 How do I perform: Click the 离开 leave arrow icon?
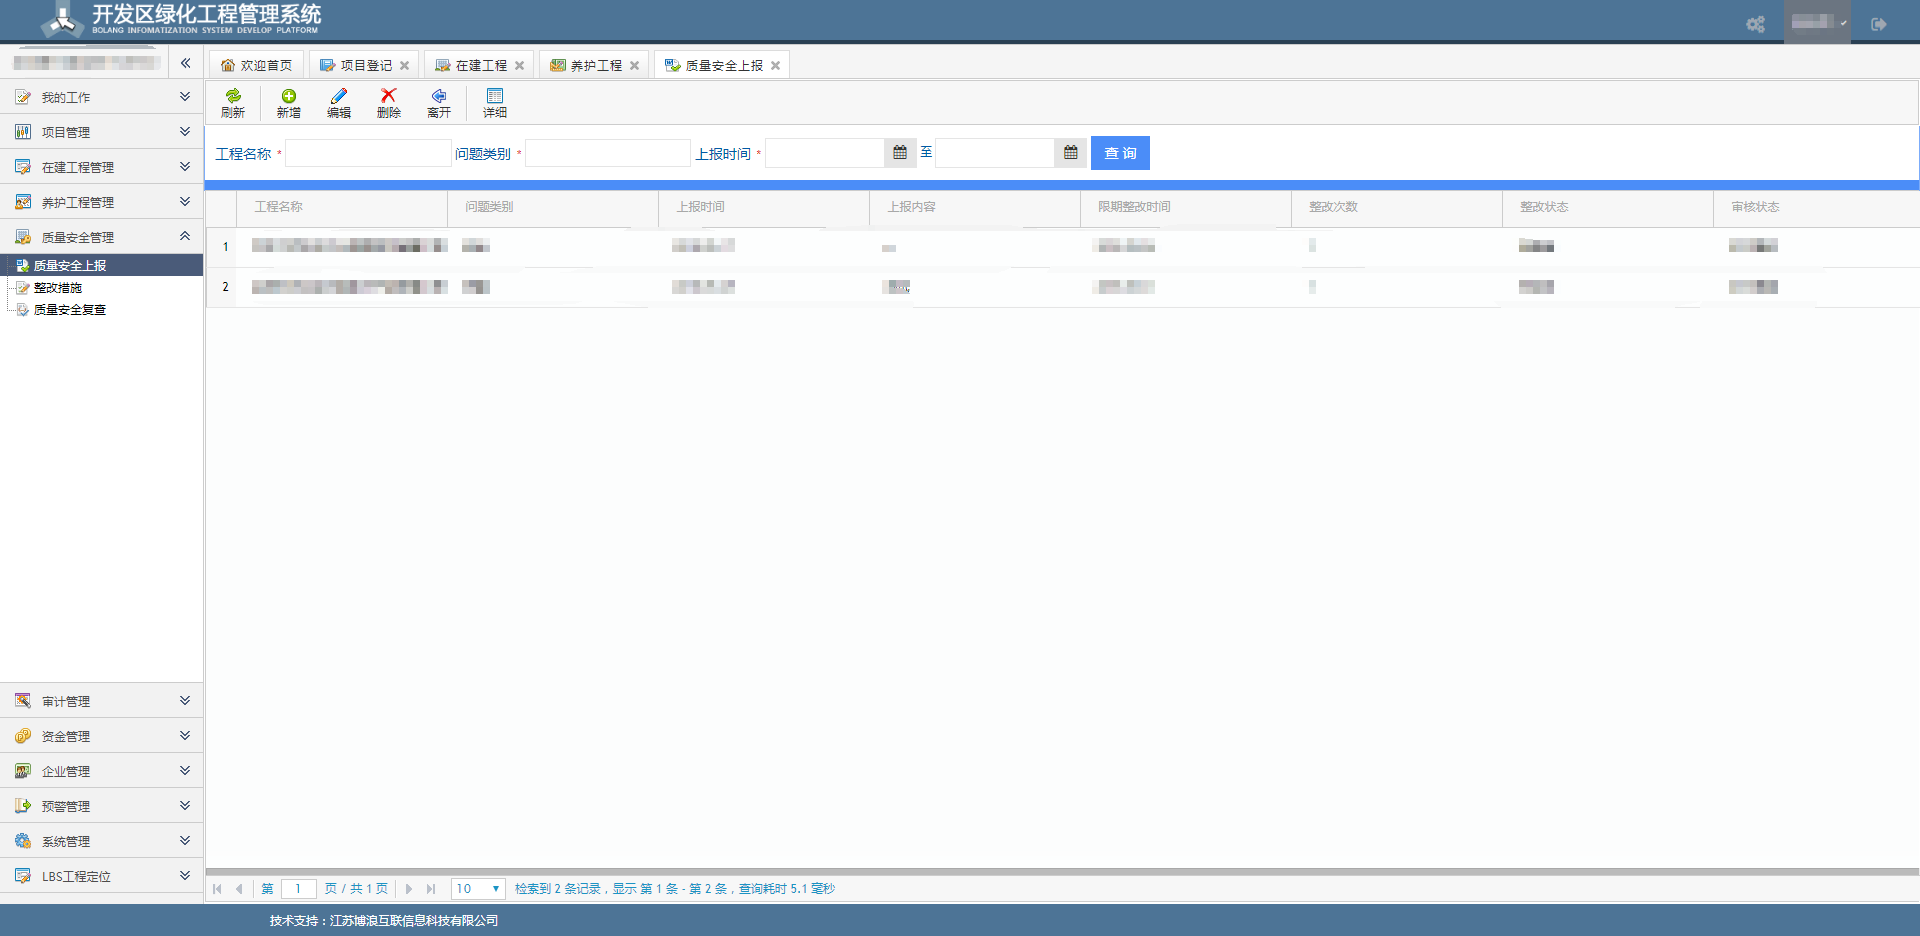tap(439, 97)
